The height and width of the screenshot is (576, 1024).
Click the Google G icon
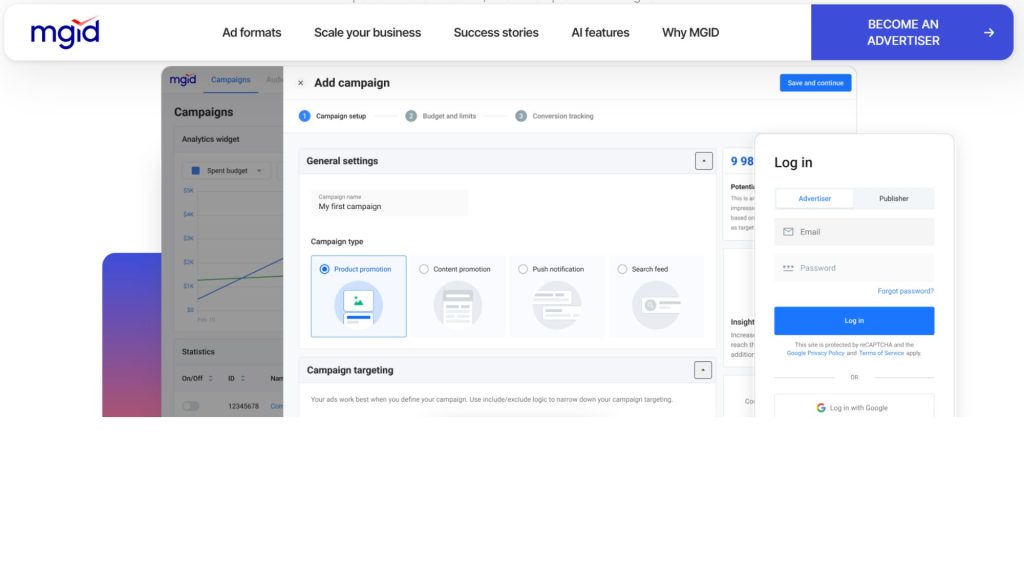coord(821,408)
